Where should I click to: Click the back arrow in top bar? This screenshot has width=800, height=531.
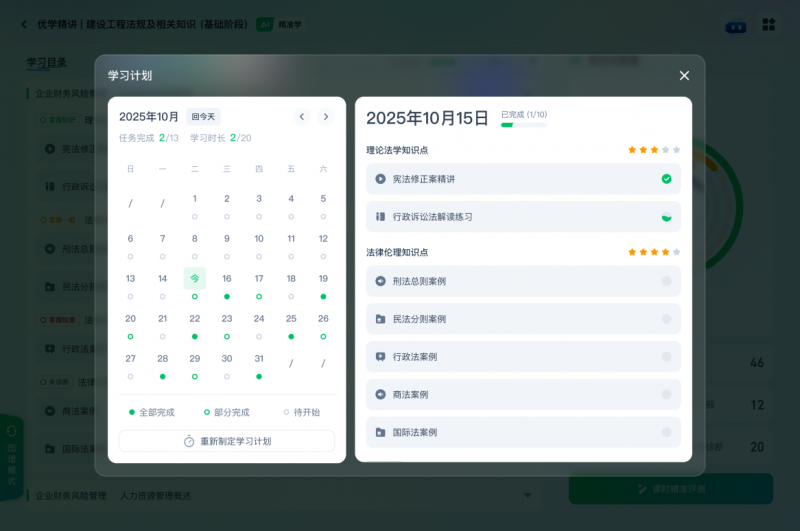tap(24, 24)
